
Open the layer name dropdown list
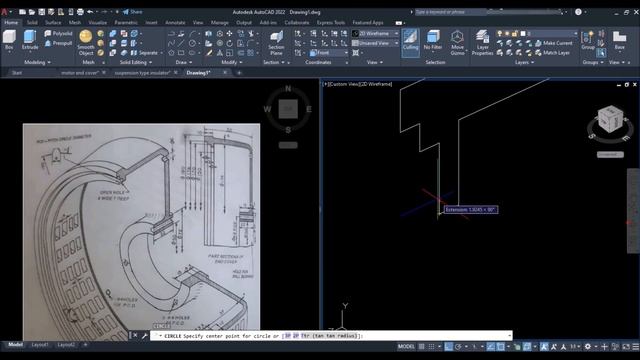[x=538, y=33]
